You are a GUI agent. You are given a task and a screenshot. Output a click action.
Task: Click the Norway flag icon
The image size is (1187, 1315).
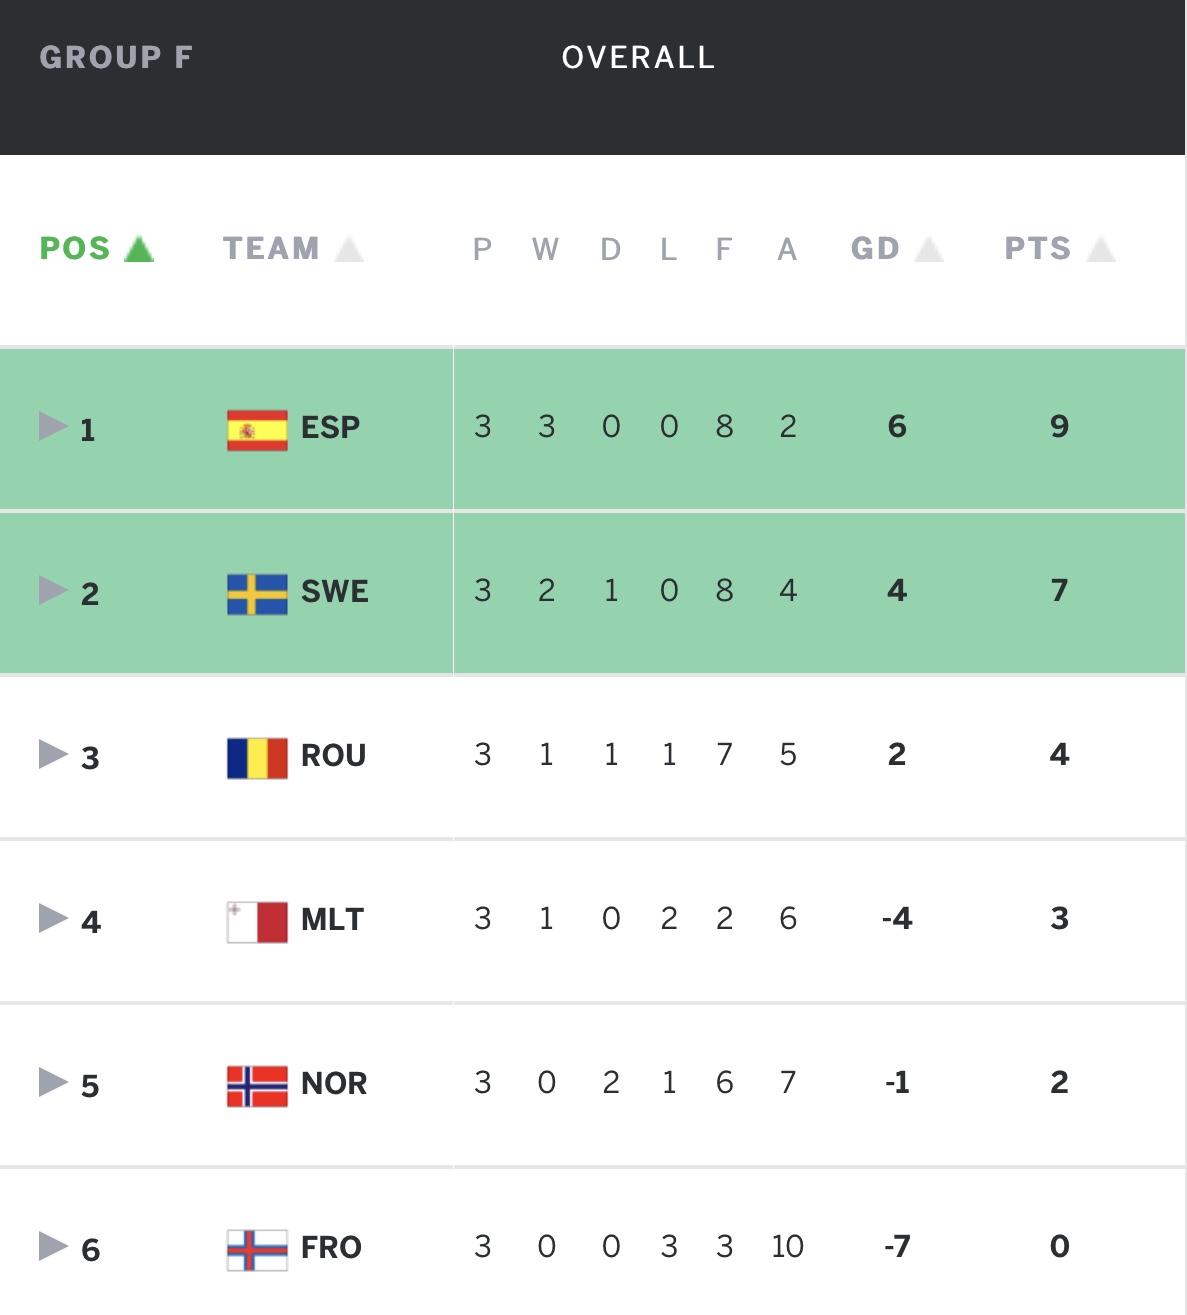(x=257, y=1086)
